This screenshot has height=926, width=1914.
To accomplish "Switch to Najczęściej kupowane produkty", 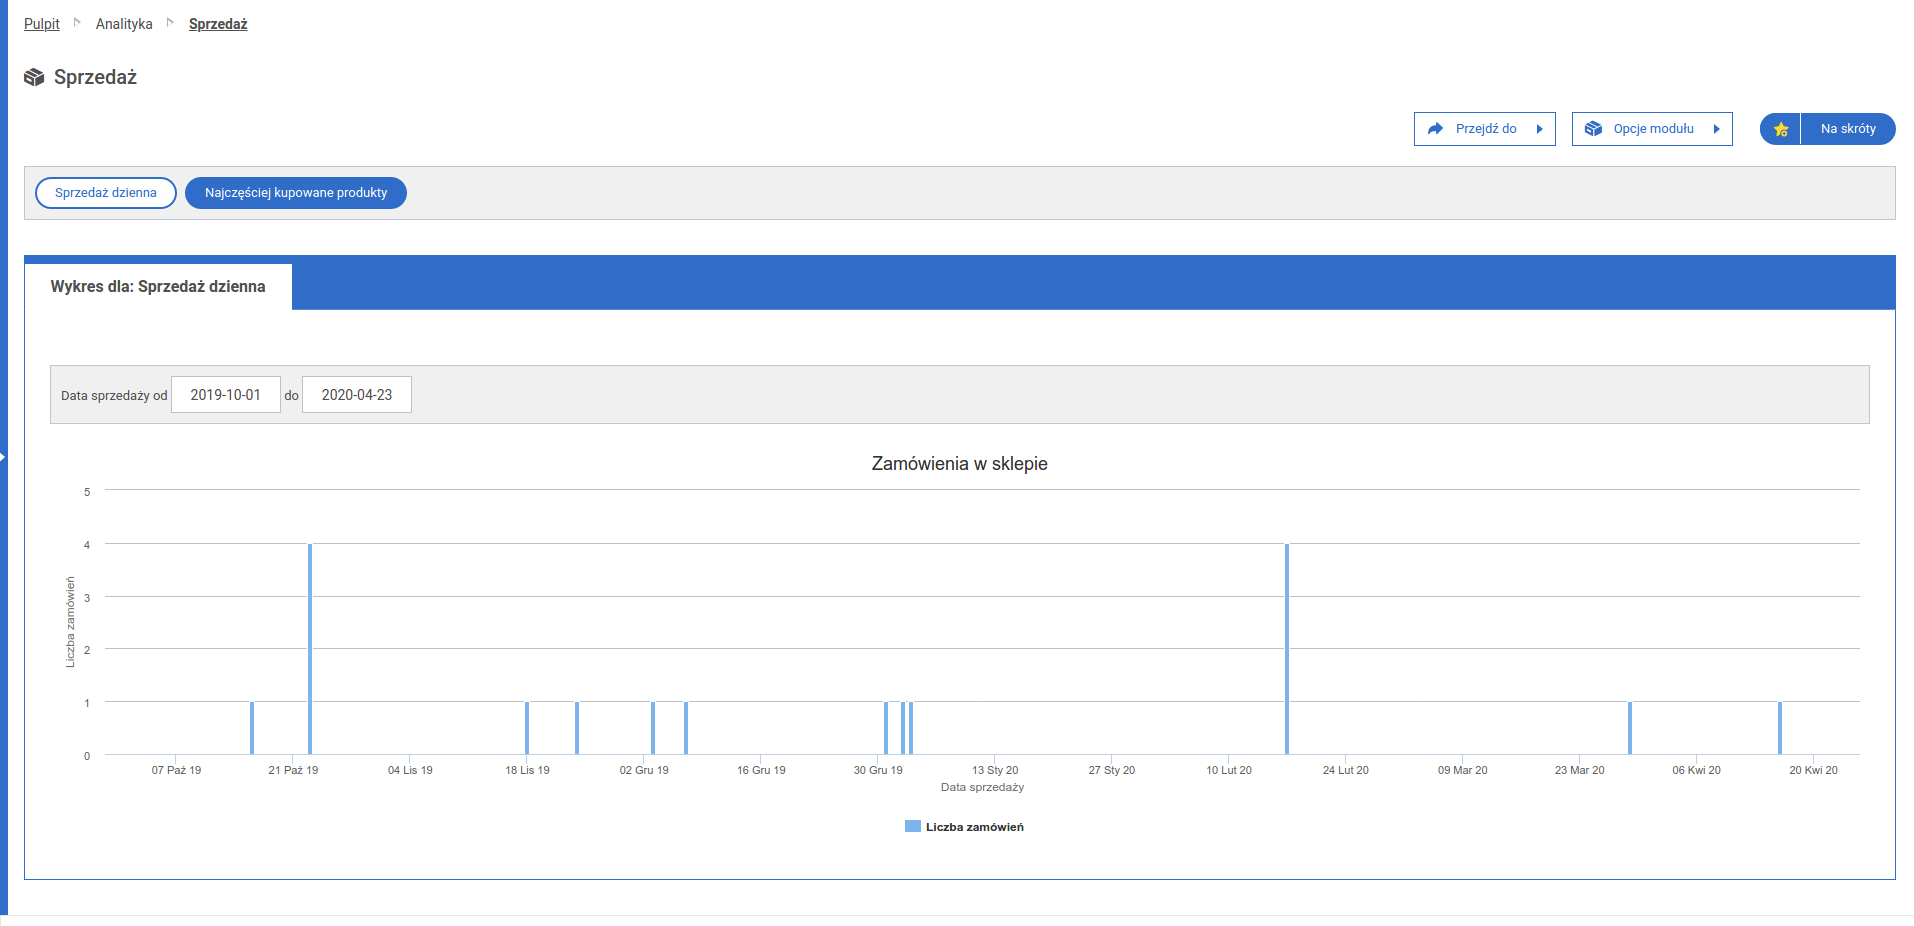I will (296, 193).
